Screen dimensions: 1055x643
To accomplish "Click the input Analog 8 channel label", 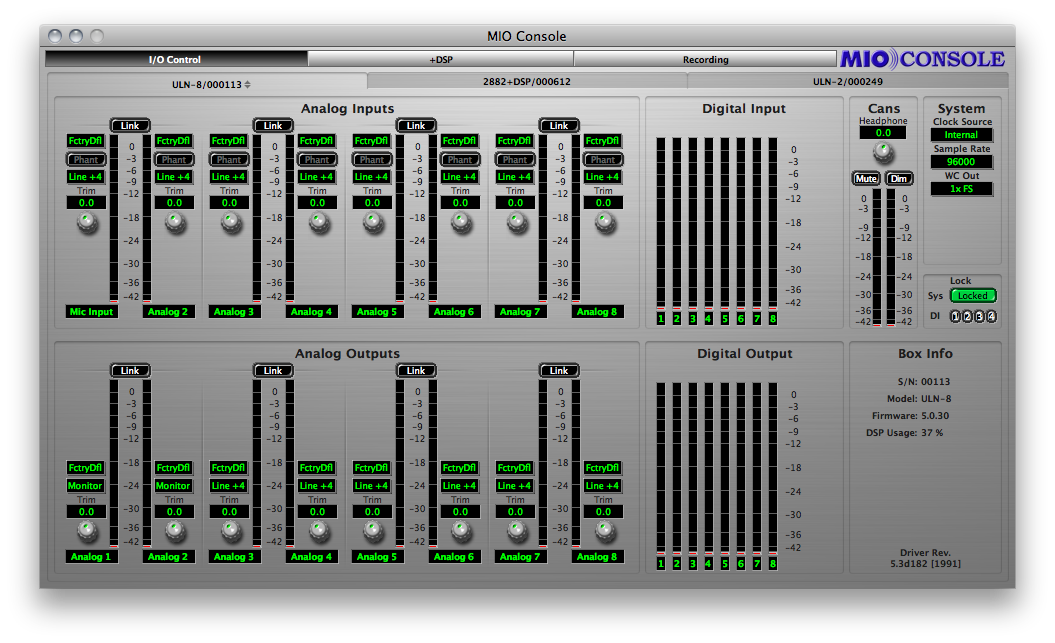I will coord(597,311).
